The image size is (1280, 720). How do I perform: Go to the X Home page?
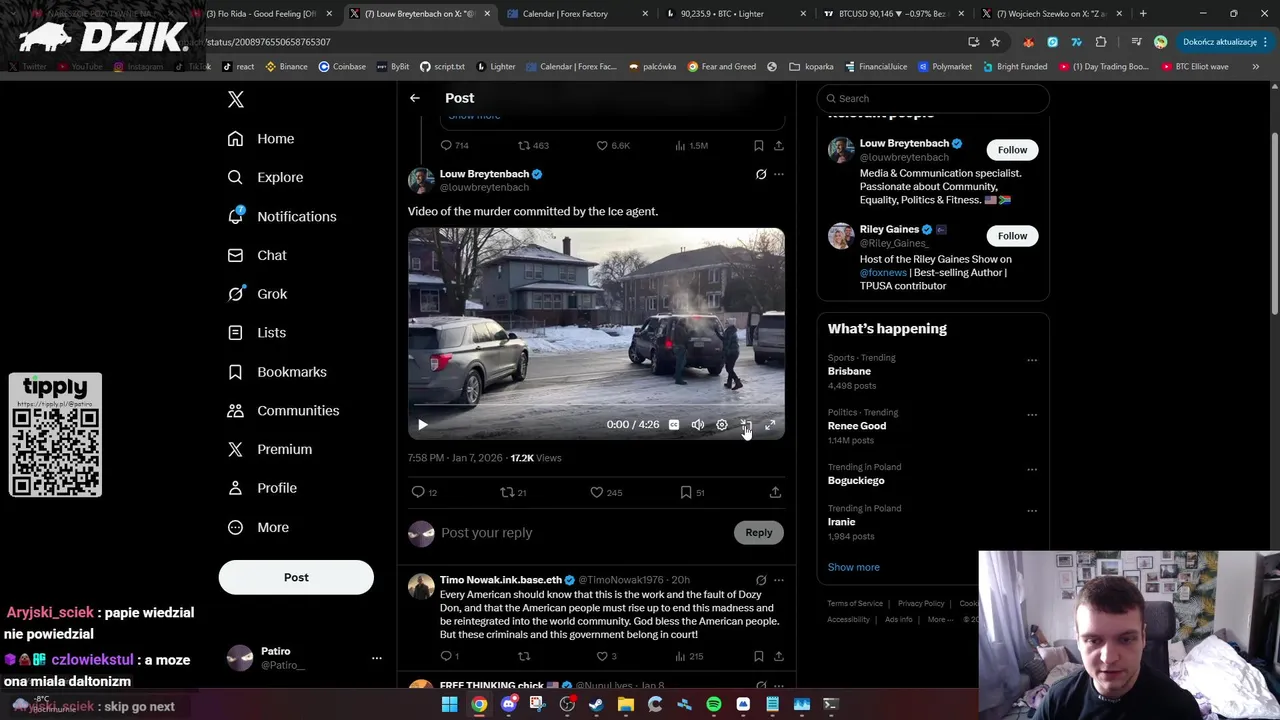pos(261,139)
